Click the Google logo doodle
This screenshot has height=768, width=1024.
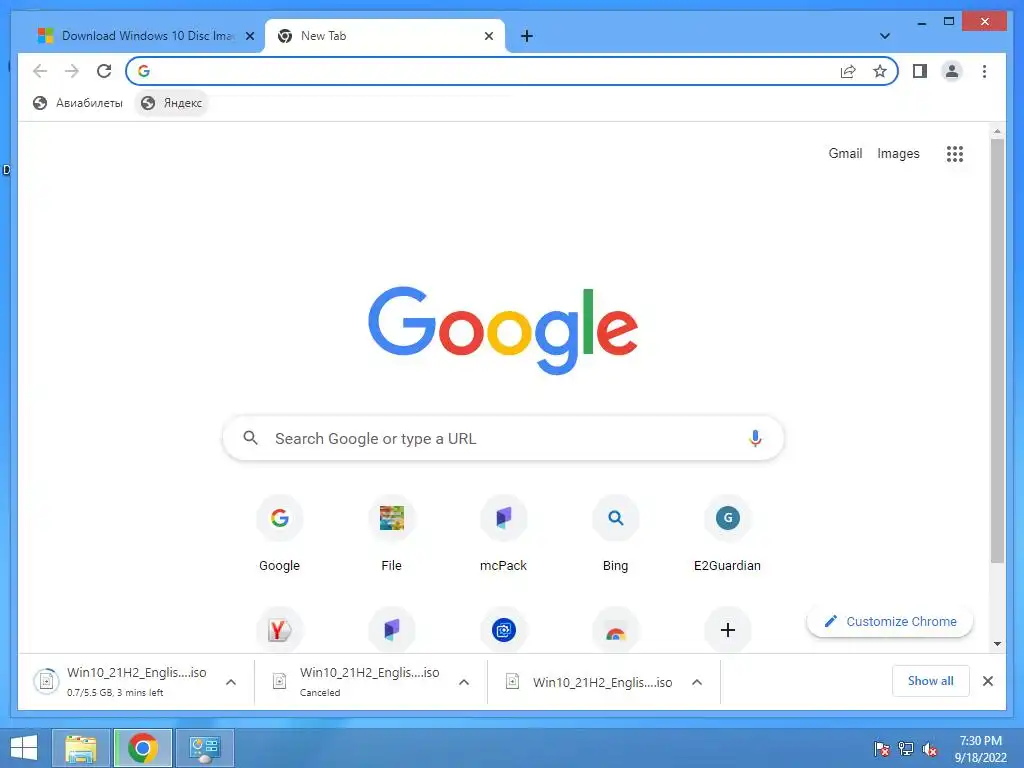[503, 330]
